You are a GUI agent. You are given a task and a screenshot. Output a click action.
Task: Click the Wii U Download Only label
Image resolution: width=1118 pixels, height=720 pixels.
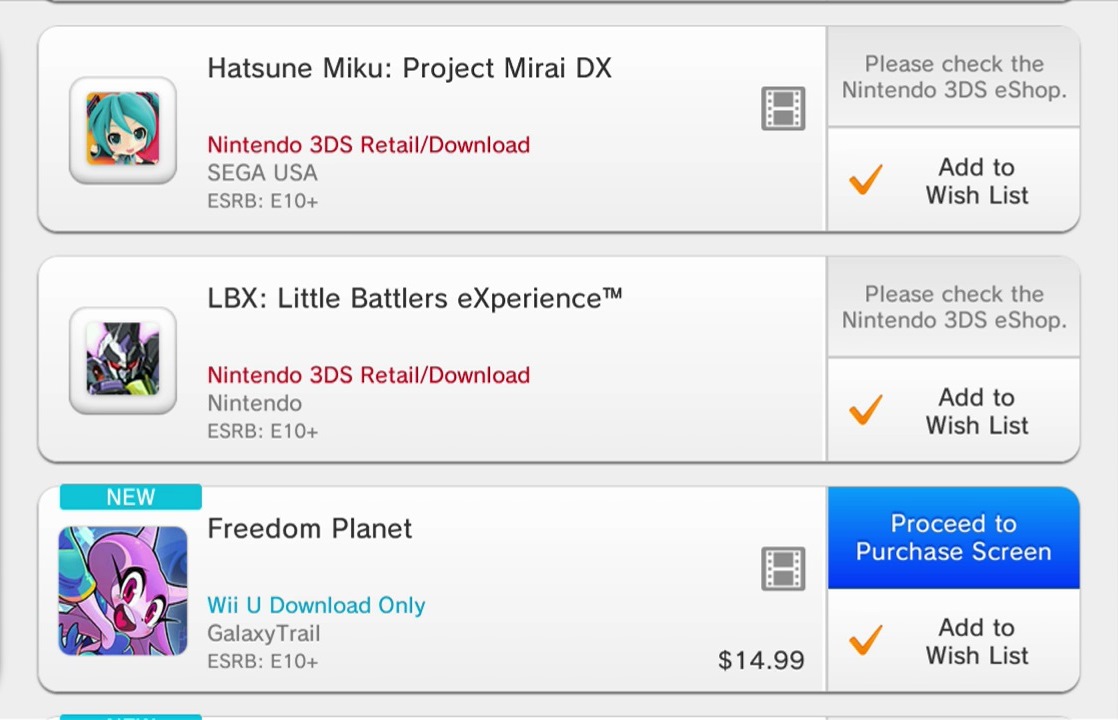click(x=316, y=605)
